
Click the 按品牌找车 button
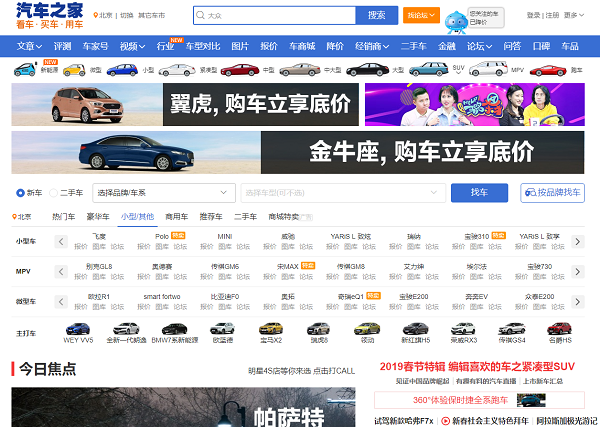coord(553,193)
